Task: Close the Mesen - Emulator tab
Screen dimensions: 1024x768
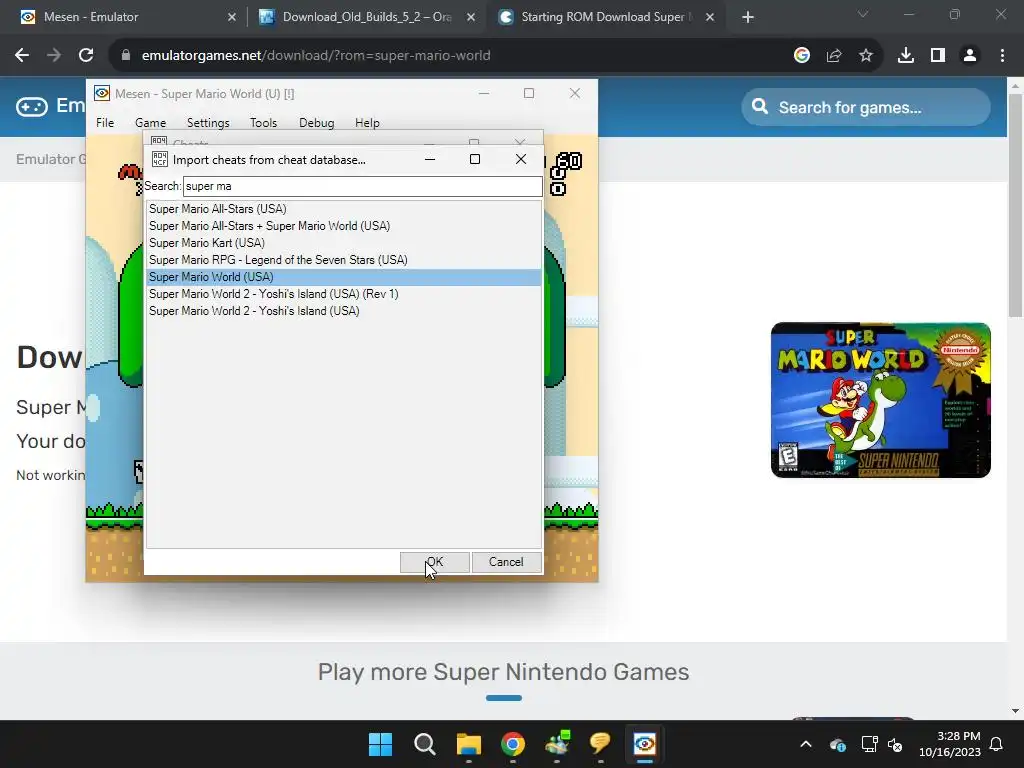Action: pos(232,17)
